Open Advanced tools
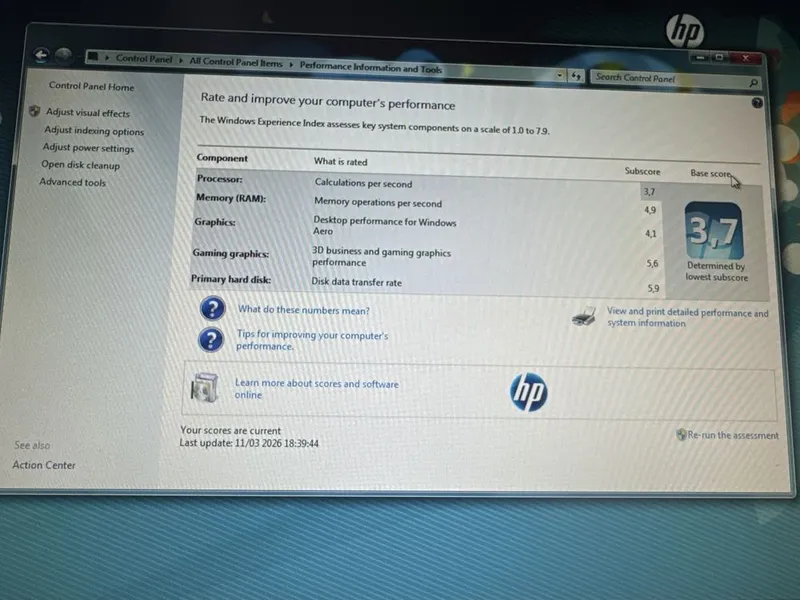 (x=72, y=182)
